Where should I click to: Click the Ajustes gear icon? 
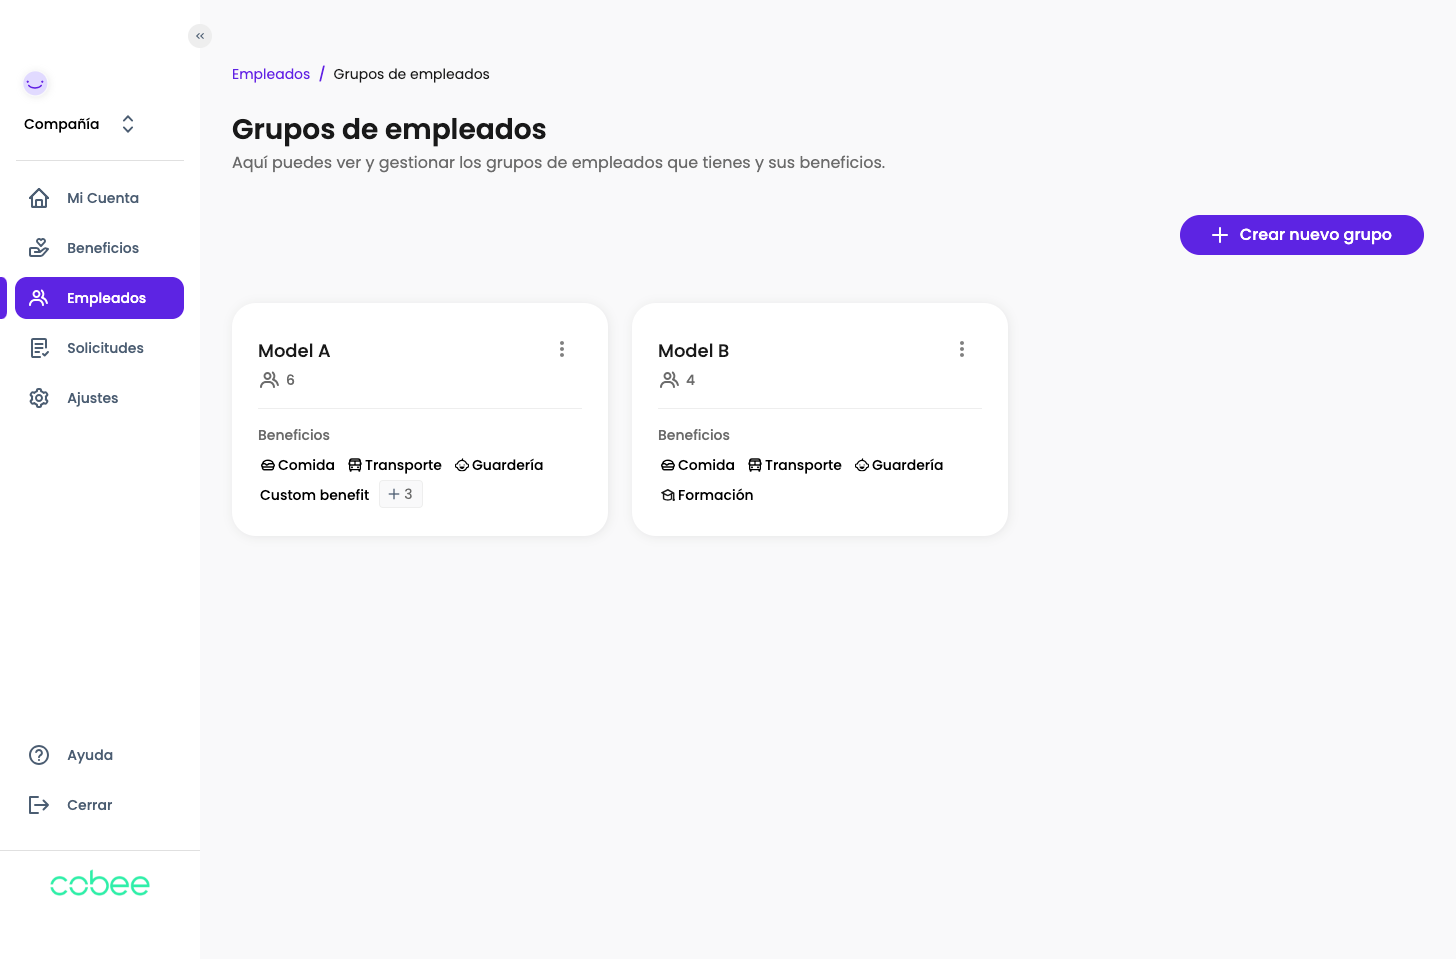(39, 398)
